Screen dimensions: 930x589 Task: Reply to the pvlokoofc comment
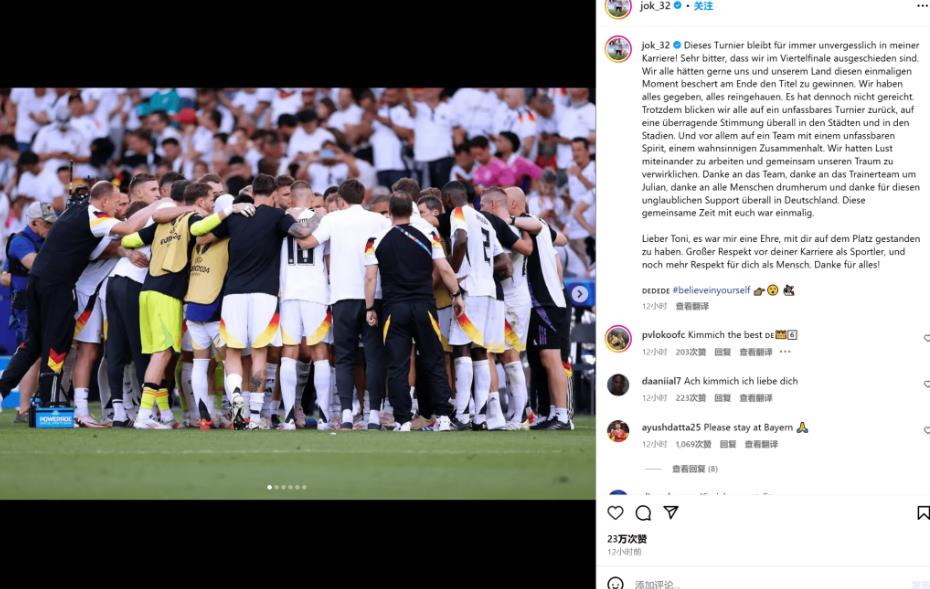722,352
